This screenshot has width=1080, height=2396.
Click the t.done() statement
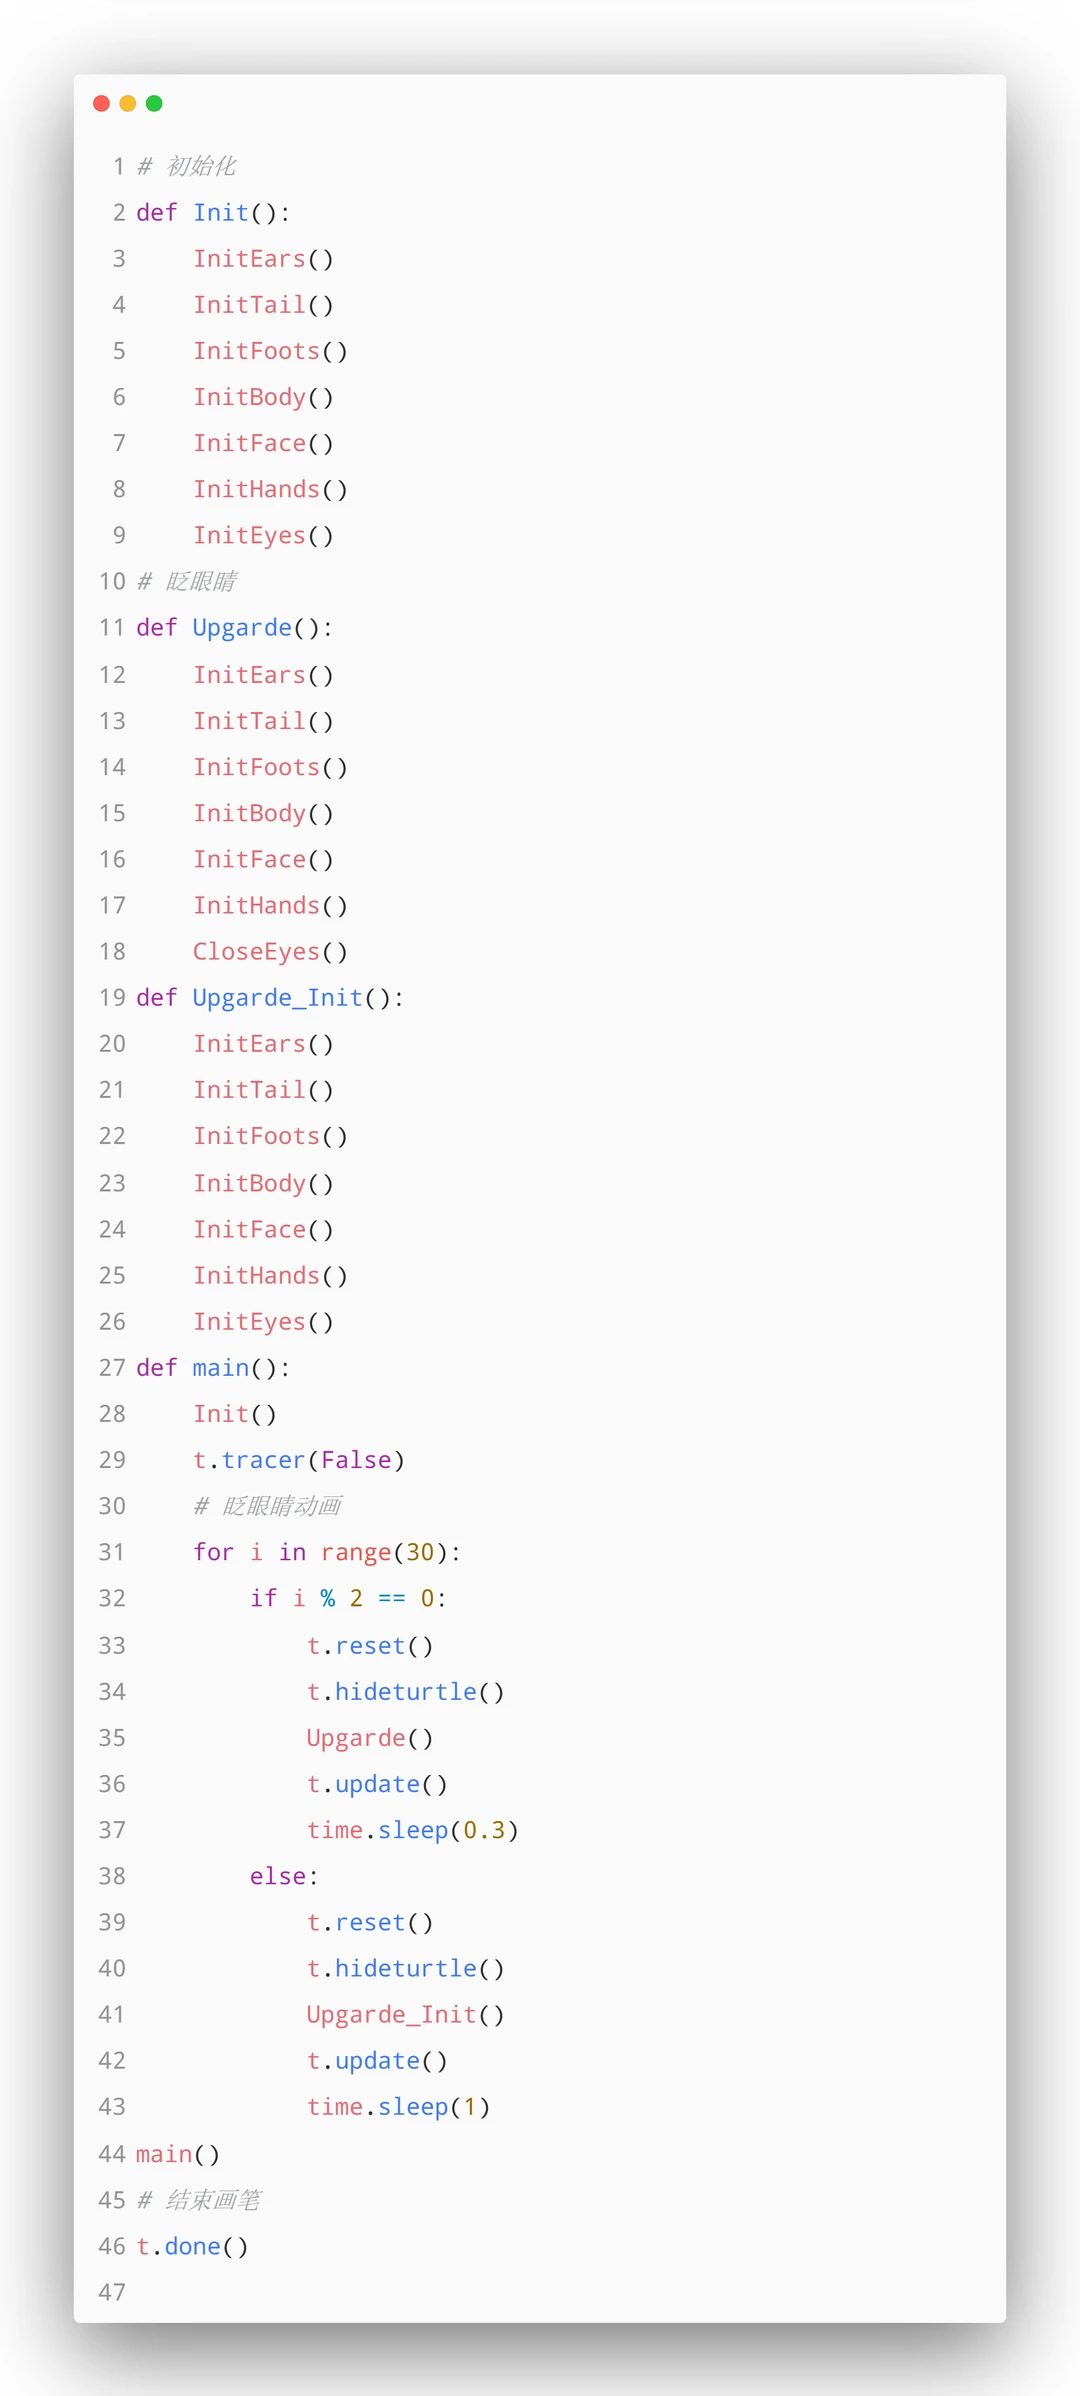pyautogui.click(x=192, y=2246)
